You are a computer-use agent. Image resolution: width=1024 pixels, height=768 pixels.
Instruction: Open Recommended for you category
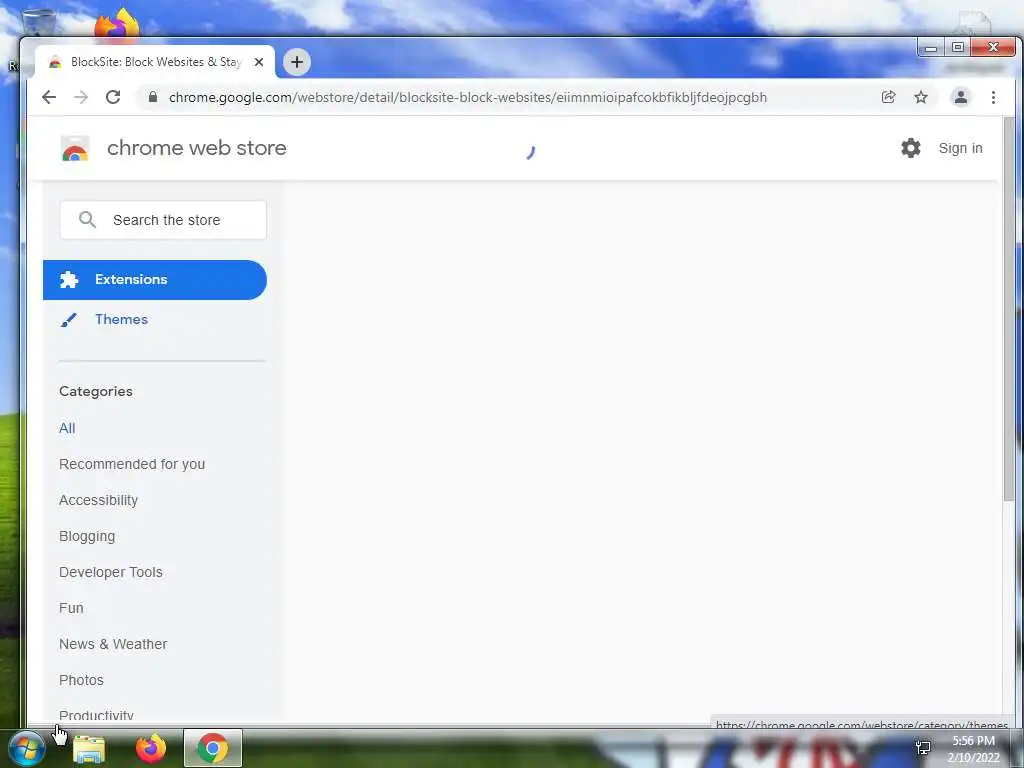[132, 464]
